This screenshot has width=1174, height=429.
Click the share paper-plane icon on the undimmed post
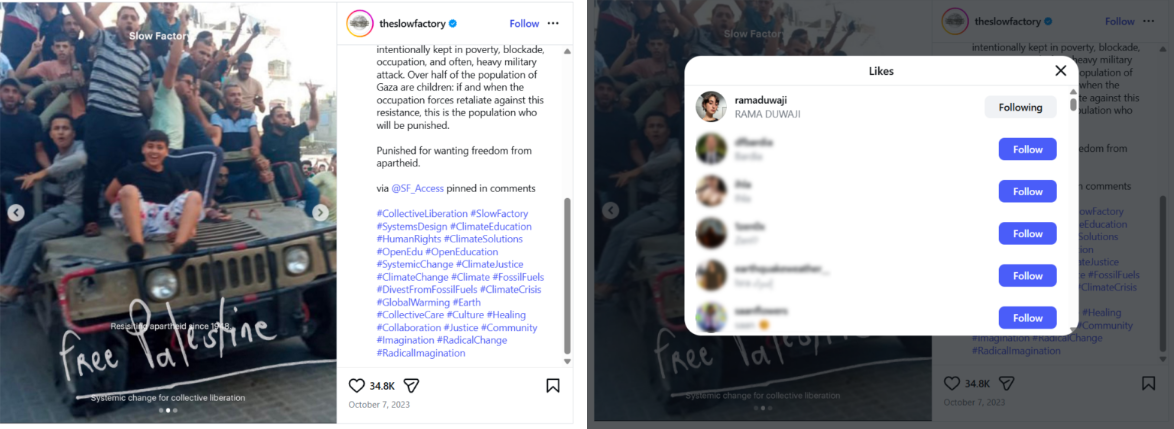(411, 385)
